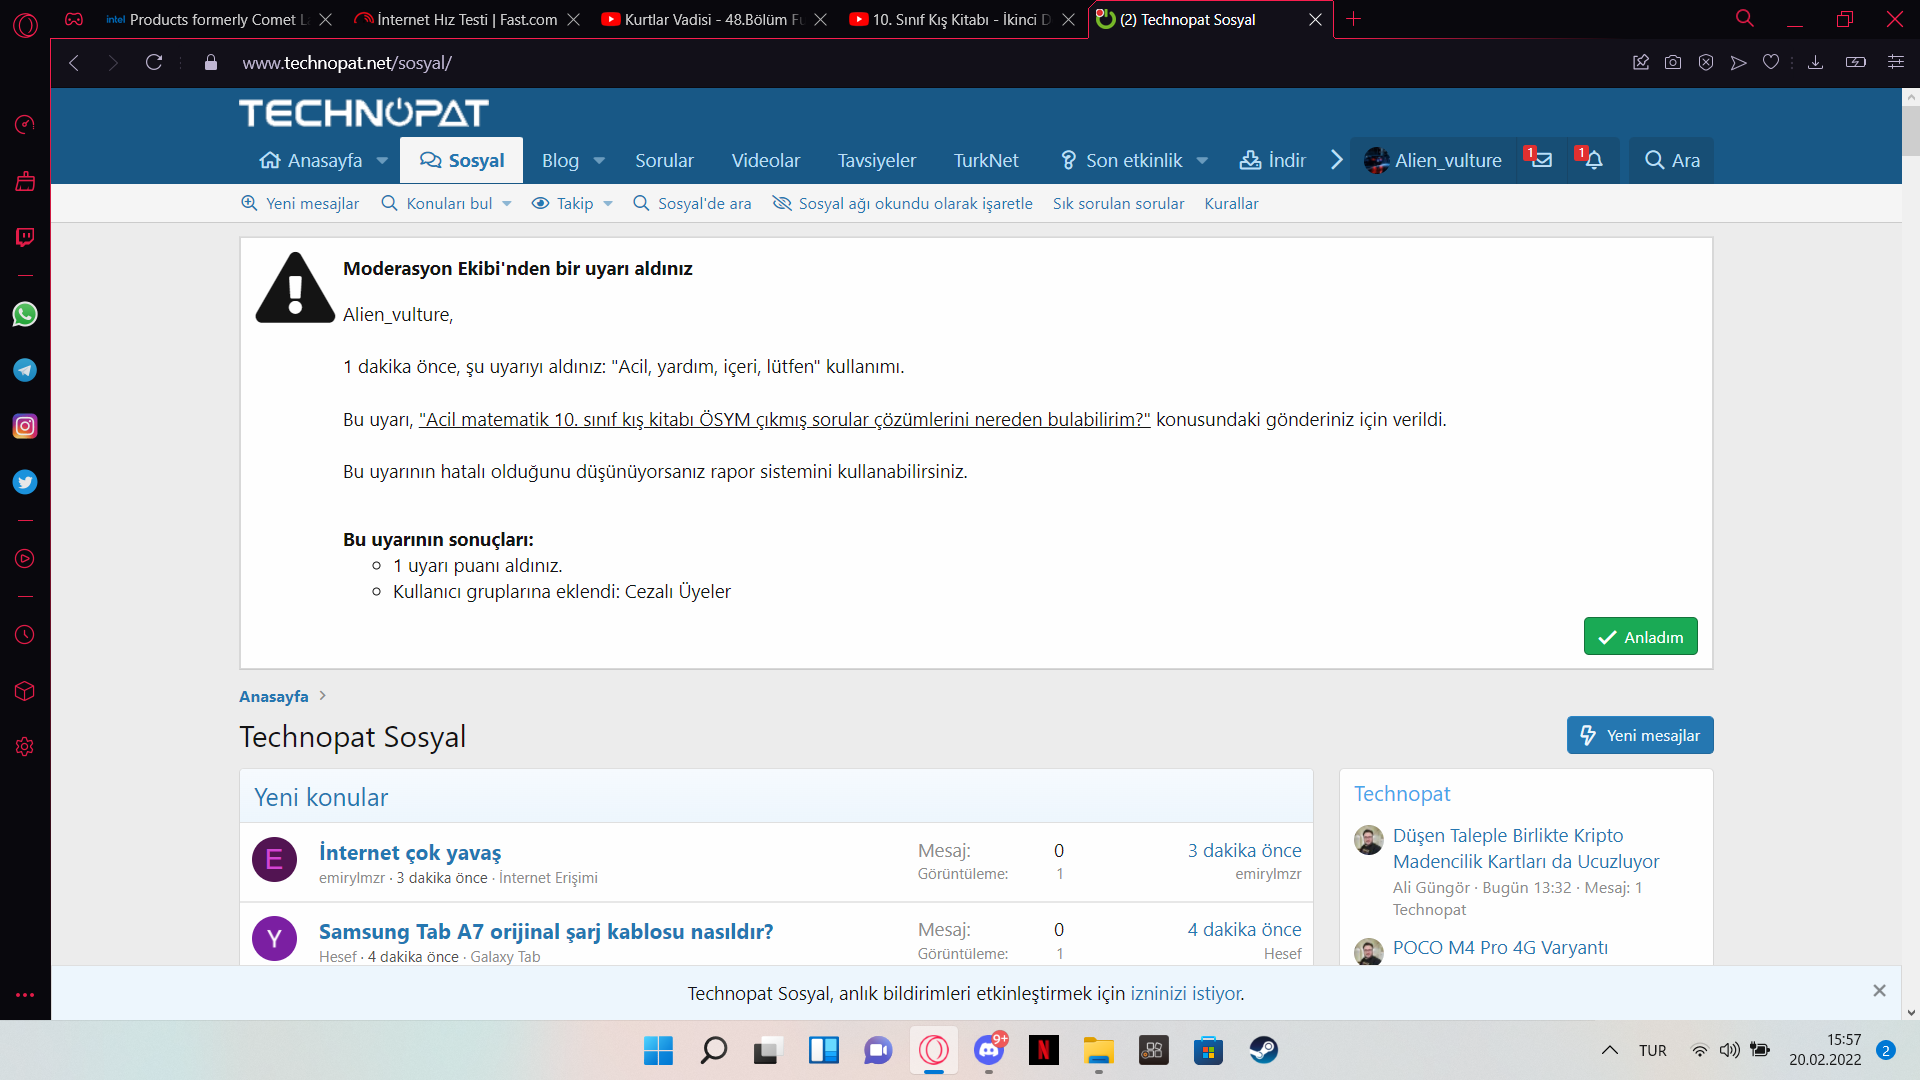Open Twitch sidebar icon

(x=25, y=237)
